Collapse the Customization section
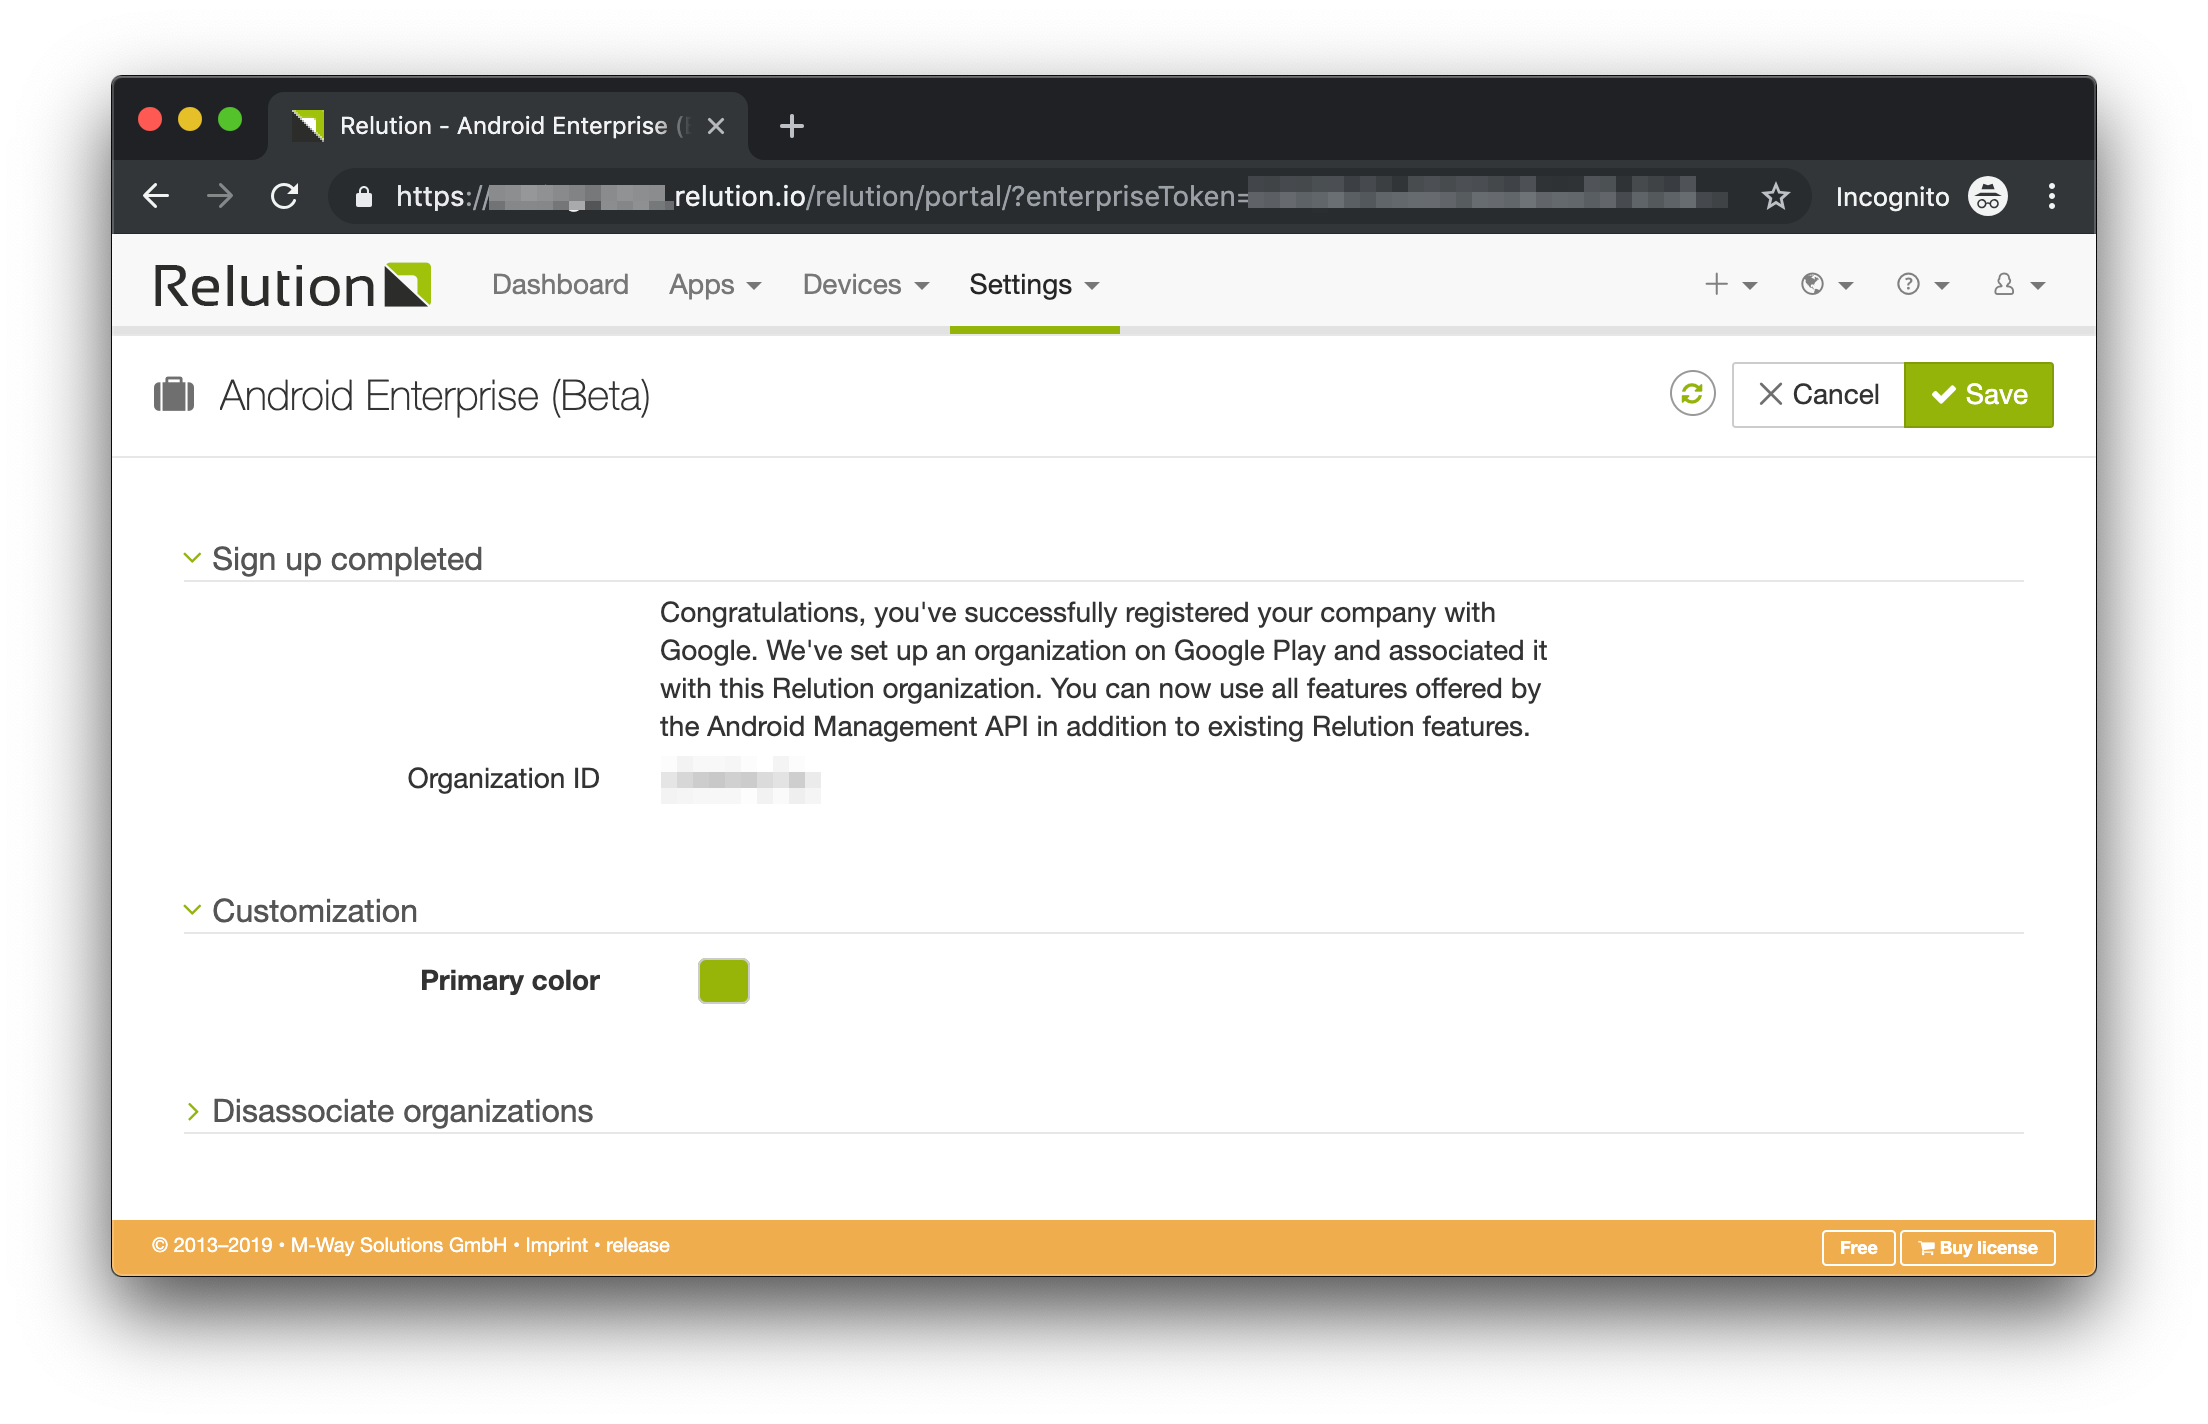Screen dimensions: 2208x1424 (300, 911)
